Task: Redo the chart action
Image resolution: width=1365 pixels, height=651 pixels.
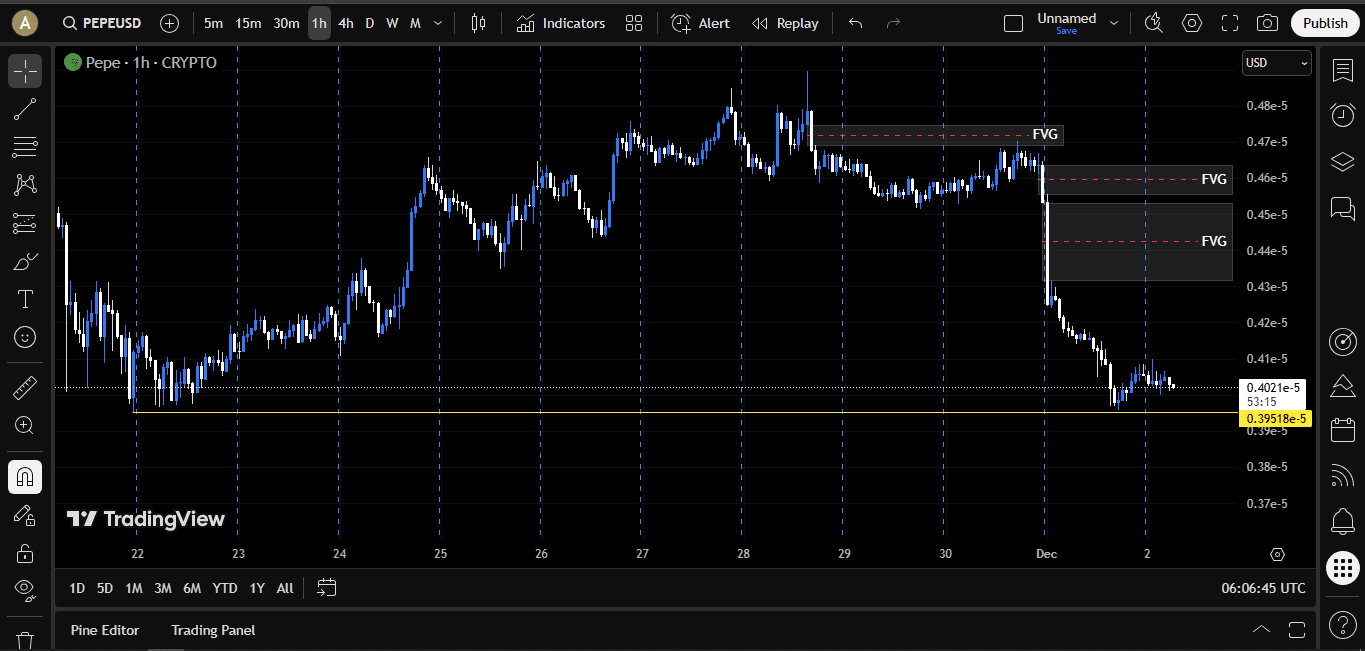Action: pyautogui.click(x=893, y=23)
